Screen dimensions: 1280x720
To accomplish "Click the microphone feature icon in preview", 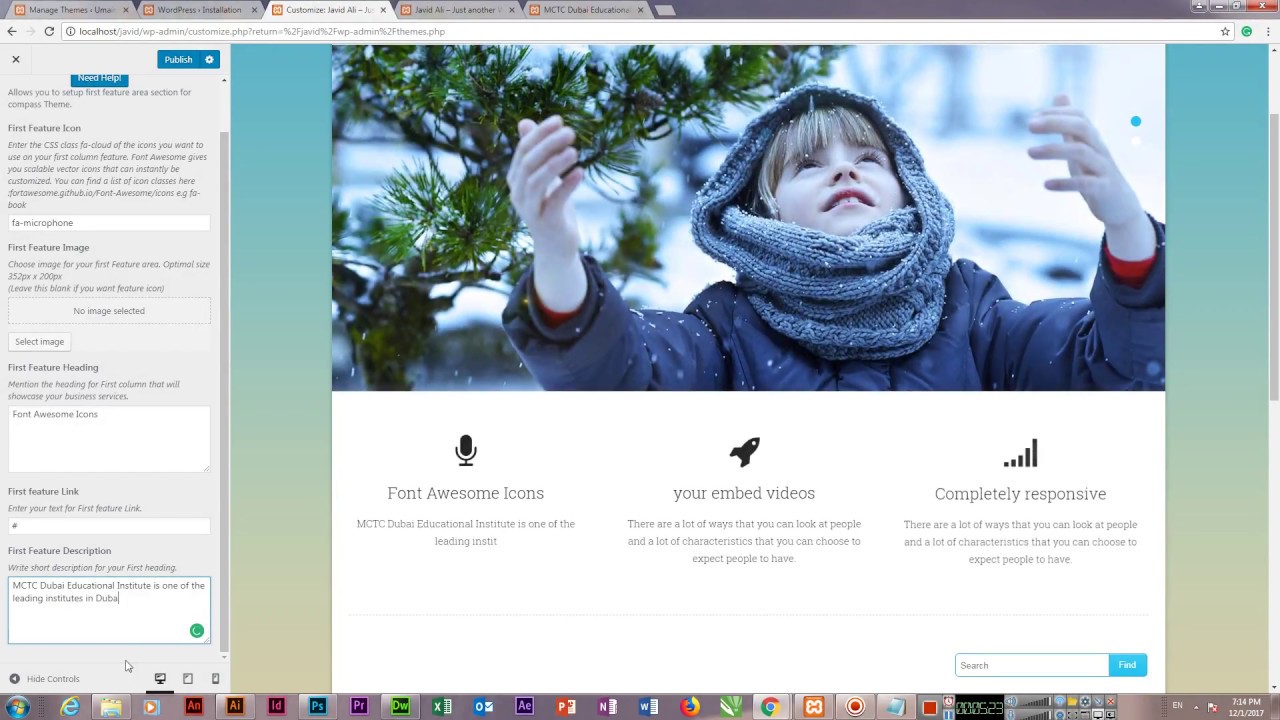I will coord(466,451).
